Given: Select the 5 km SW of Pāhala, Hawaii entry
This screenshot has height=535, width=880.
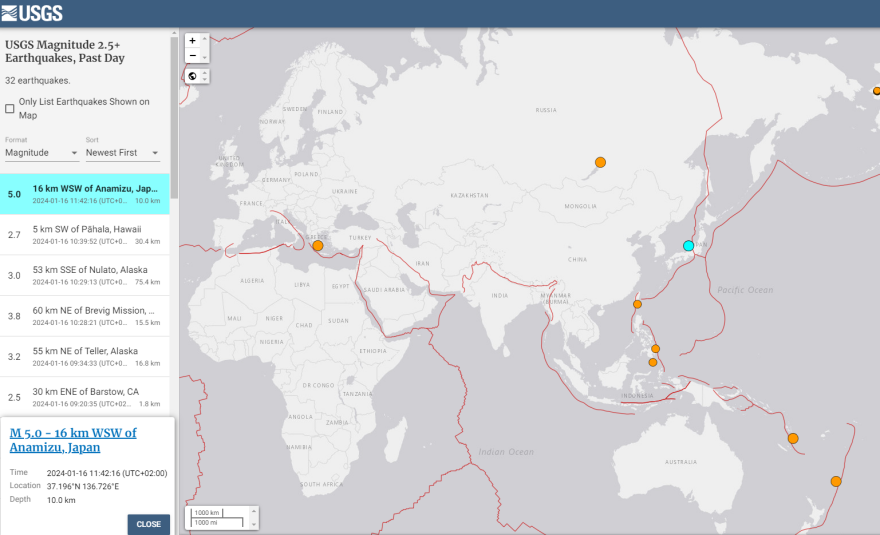Looking at the screenshot, I should tap(85, 235).
